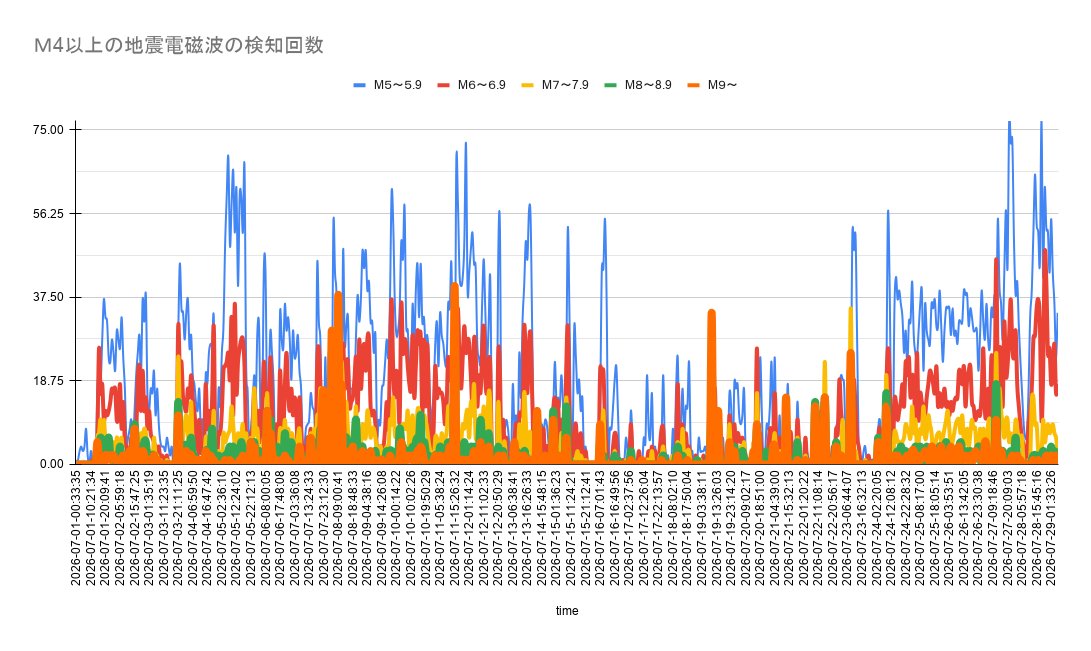
Task: Click x-axis label '2026-07-10-00:14:22'
Action: [x=397, y=528]
